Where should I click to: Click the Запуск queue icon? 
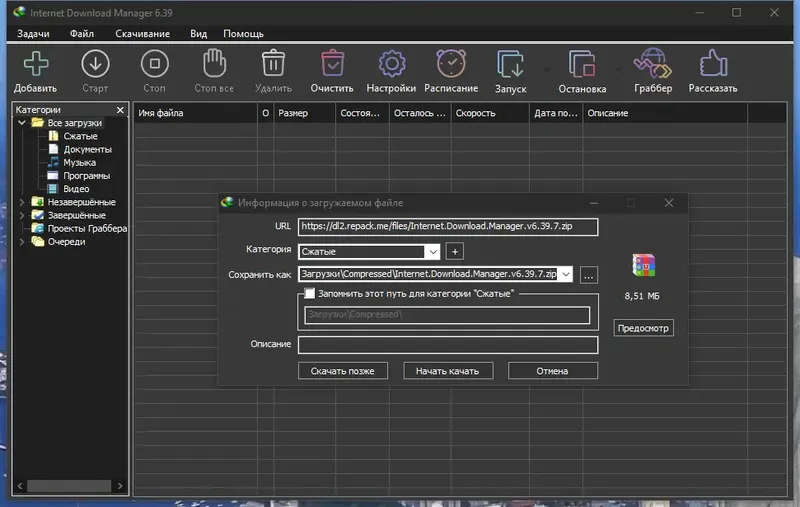(510, 64)
